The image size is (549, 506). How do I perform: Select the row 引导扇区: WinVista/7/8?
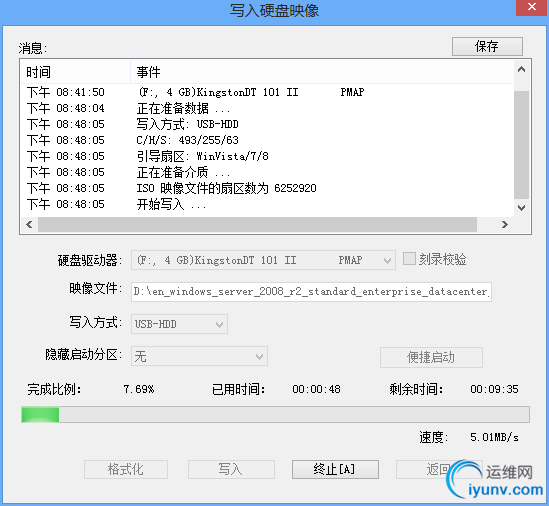click(x=267, y=156)
